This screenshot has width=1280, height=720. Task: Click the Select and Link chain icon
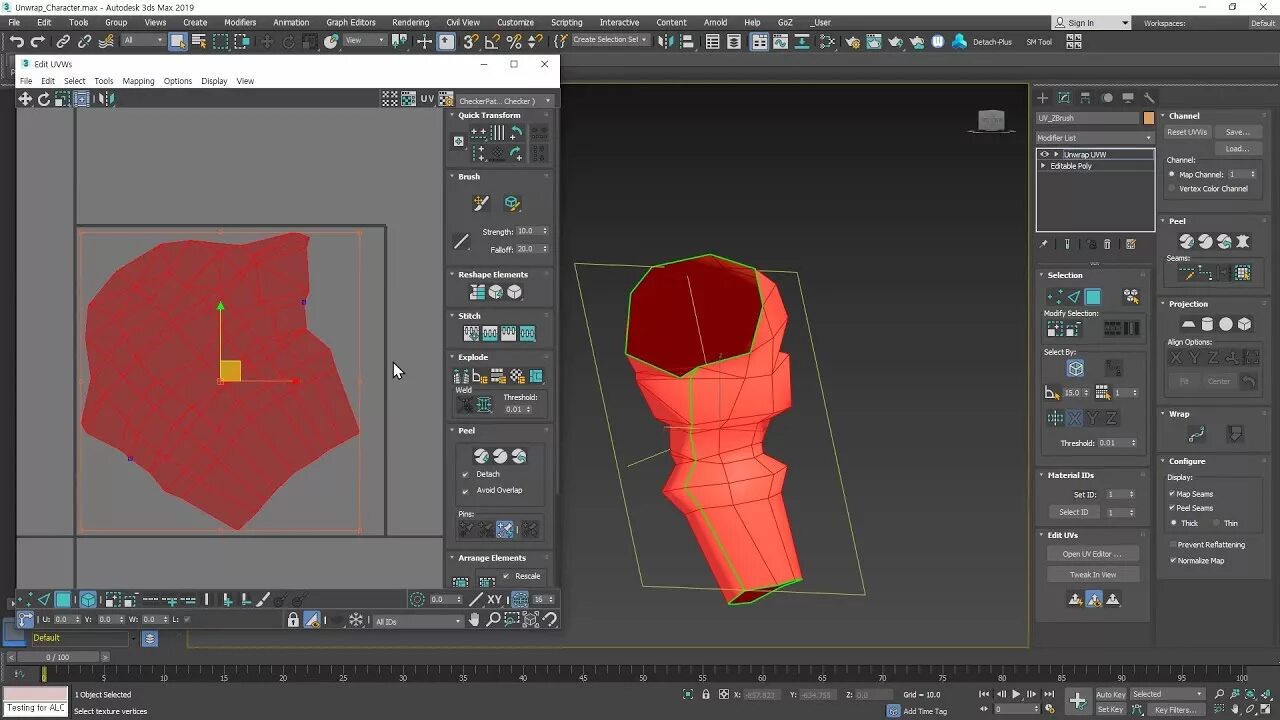pos(63,42)
